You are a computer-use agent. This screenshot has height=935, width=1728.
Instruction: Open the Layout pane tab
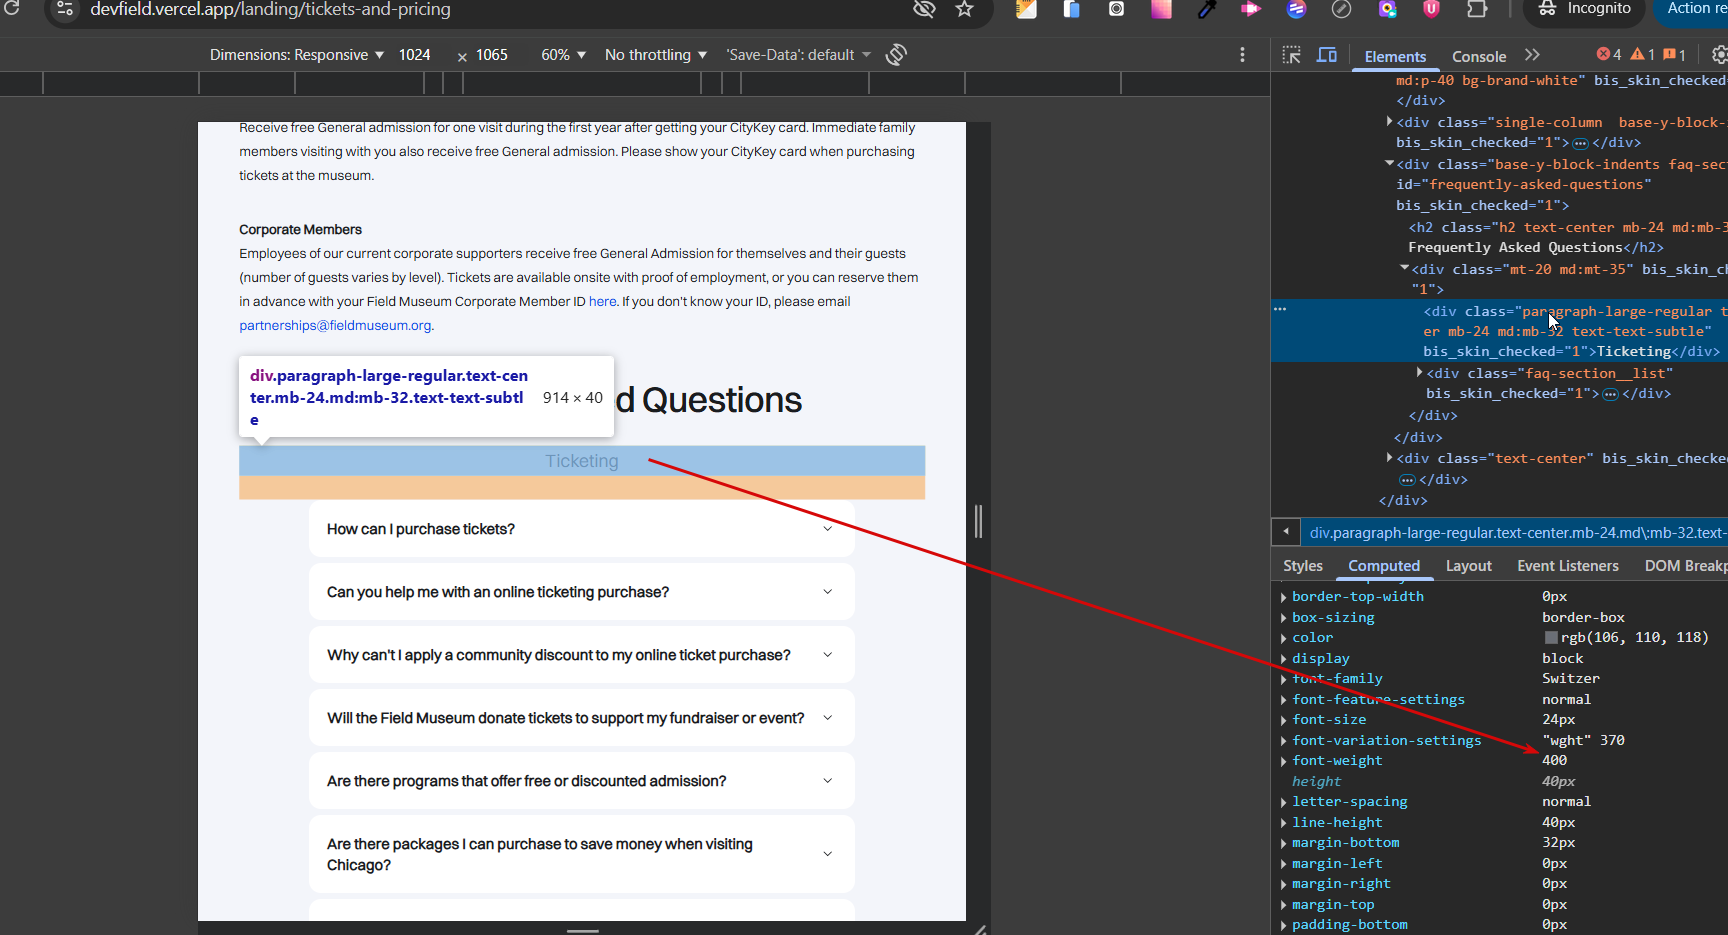[x=1468, y=566]
